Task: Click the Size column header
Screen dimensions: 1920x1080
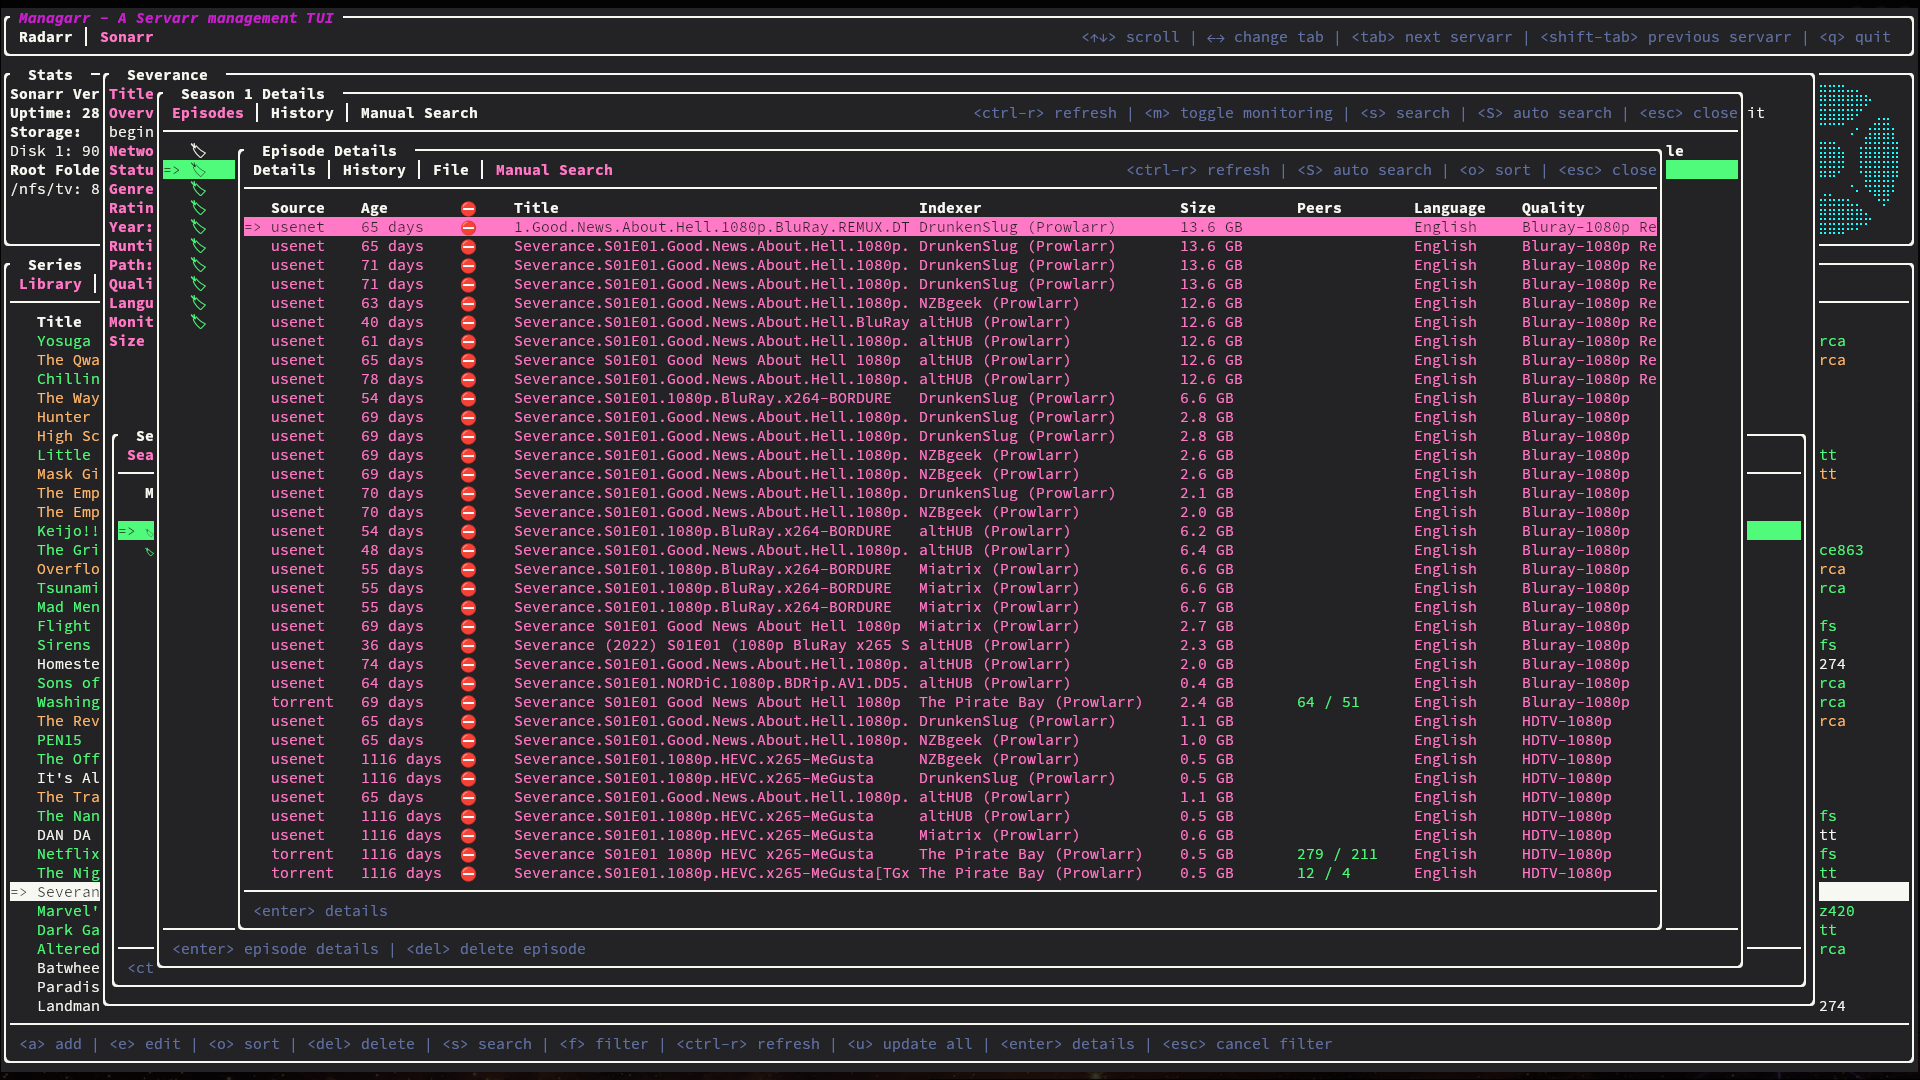Action: pyautogui.click(x=1197, y=209)
